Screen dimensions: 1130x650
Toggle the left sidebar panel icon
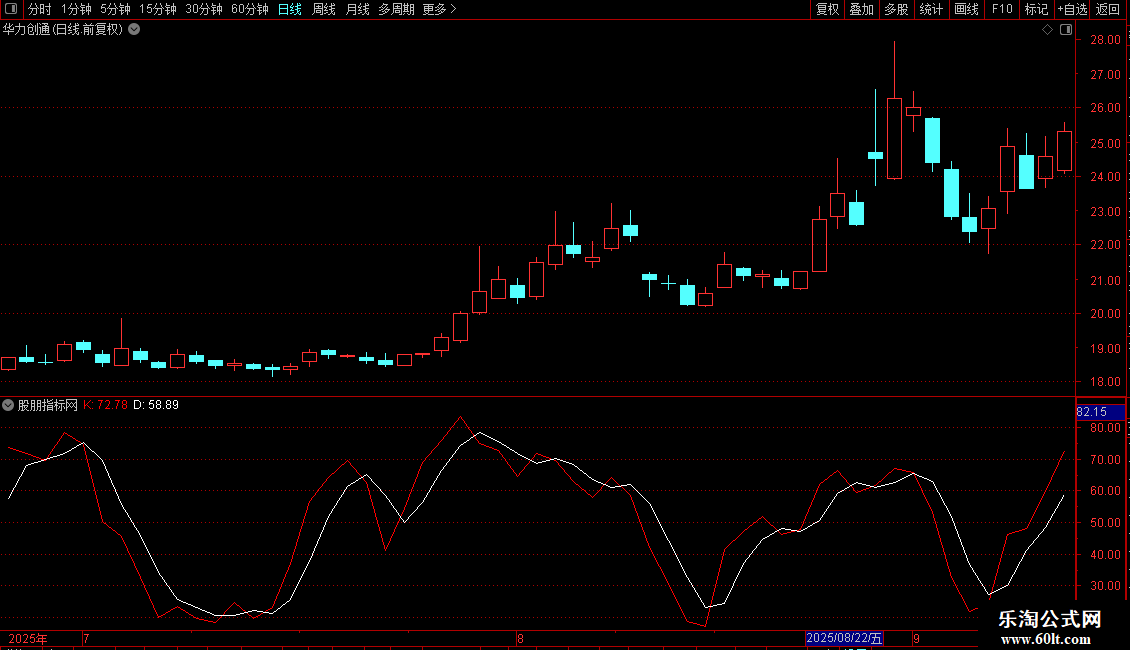(11, 9)
